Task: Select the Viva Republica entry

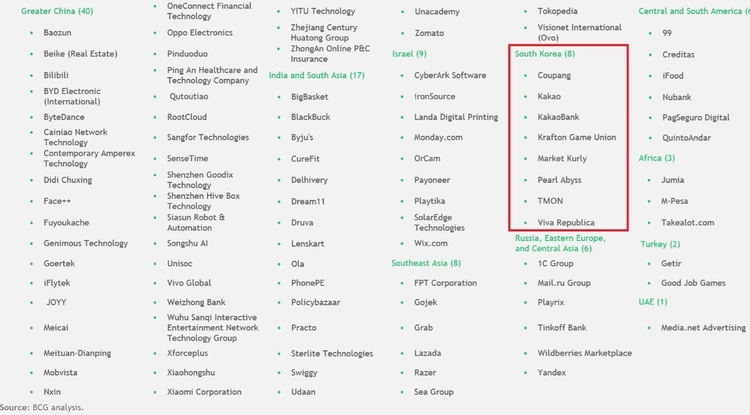Action: point(566,222)
